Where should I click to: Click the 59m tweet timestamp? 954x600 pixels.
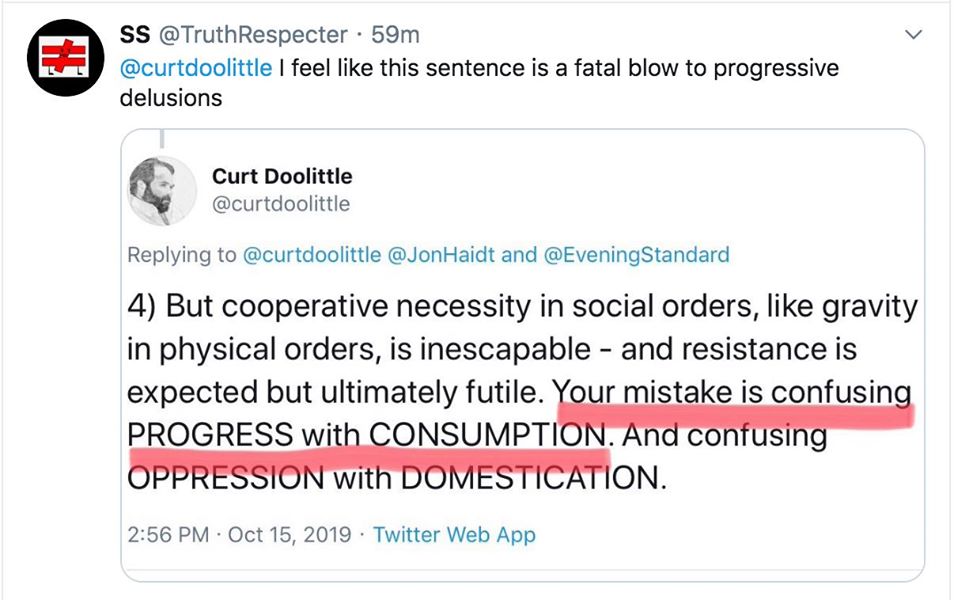click(395, 35)
